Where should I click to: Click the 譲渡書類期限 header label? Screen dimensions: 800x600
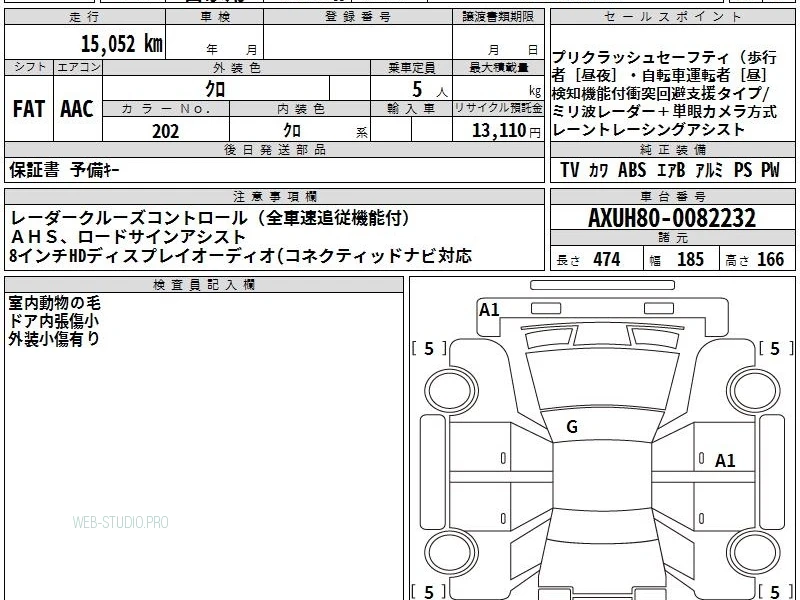498,17
